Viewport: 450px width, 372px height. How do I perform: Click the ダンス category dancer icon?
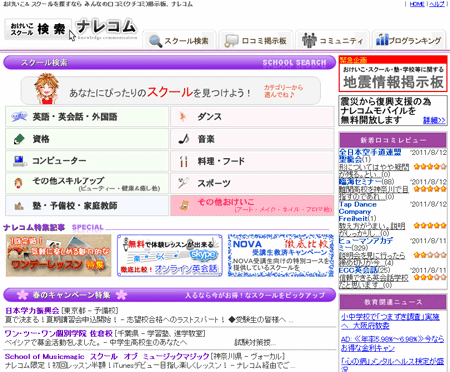[183, 117]
